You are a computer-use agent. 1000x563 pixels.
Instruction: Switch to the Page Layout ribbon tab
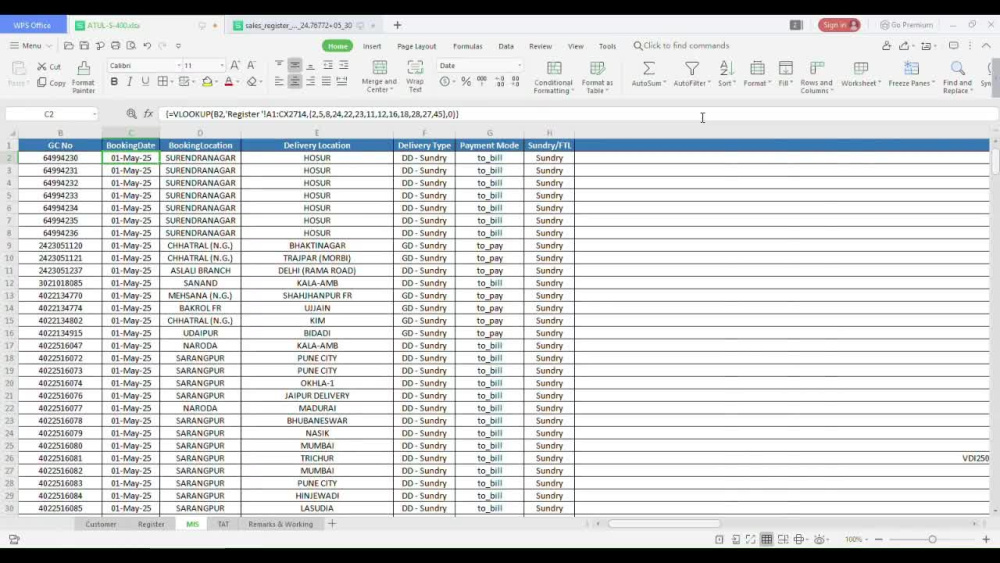pyautogui.click(x=416, y=46)
